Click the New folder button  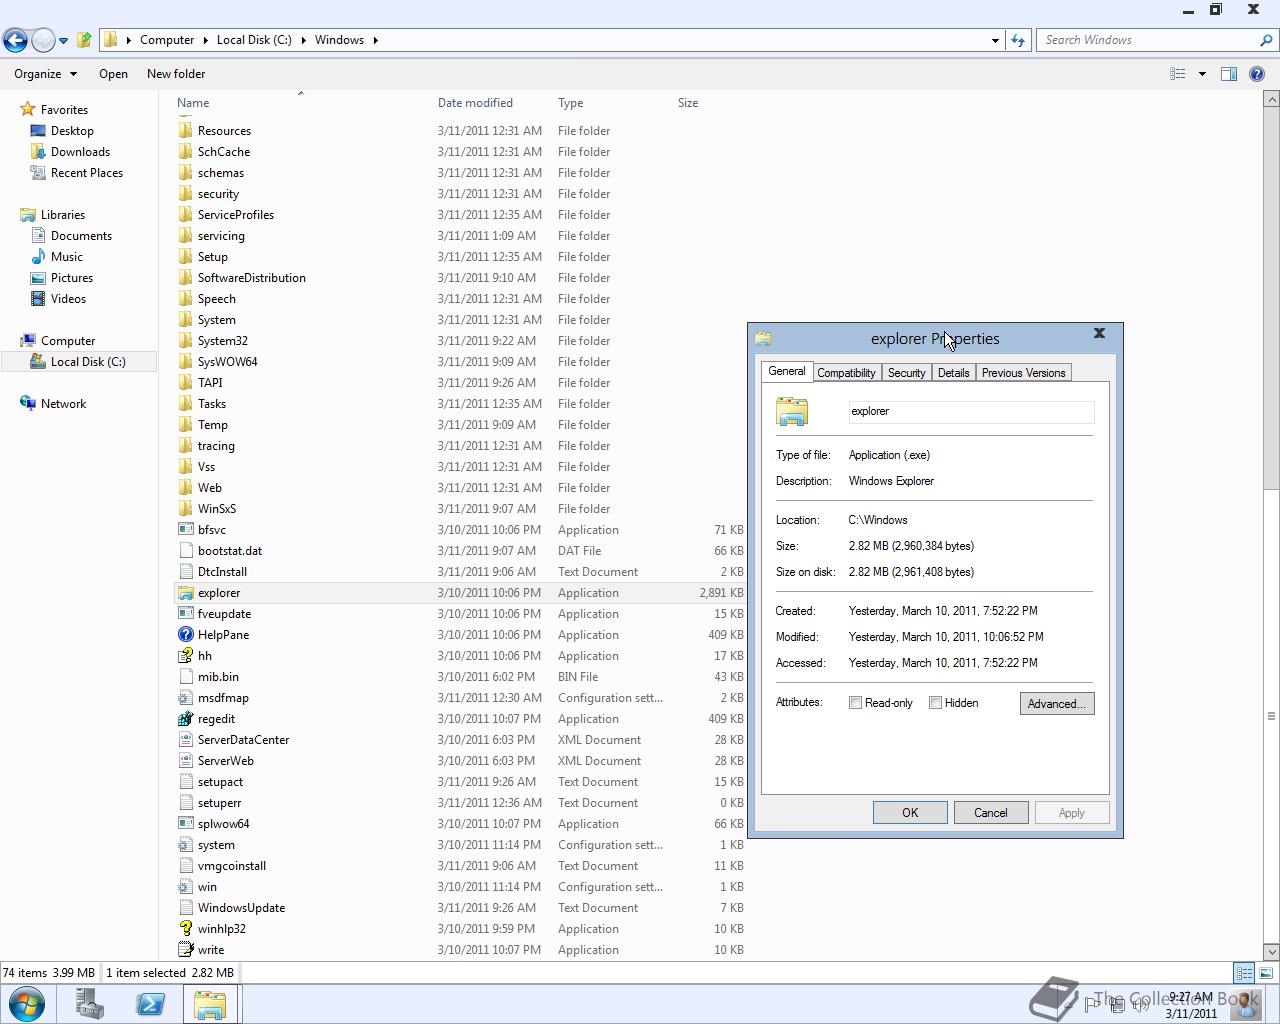click(x=176, y=74)
